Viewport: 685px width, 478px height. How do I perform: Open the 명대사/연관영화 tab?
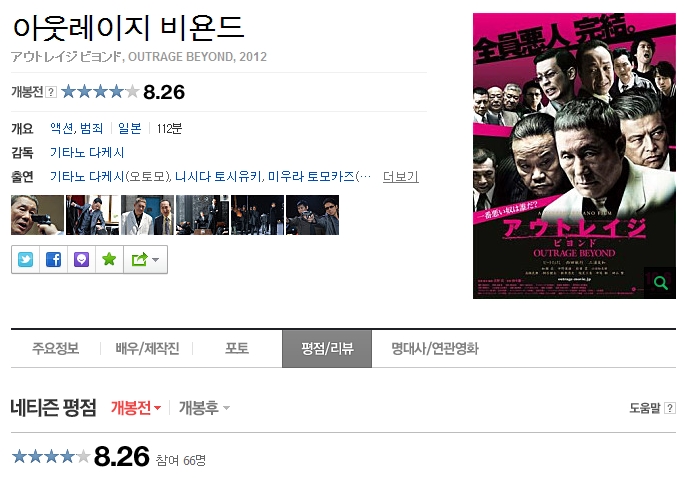click(x=435, y=349)
